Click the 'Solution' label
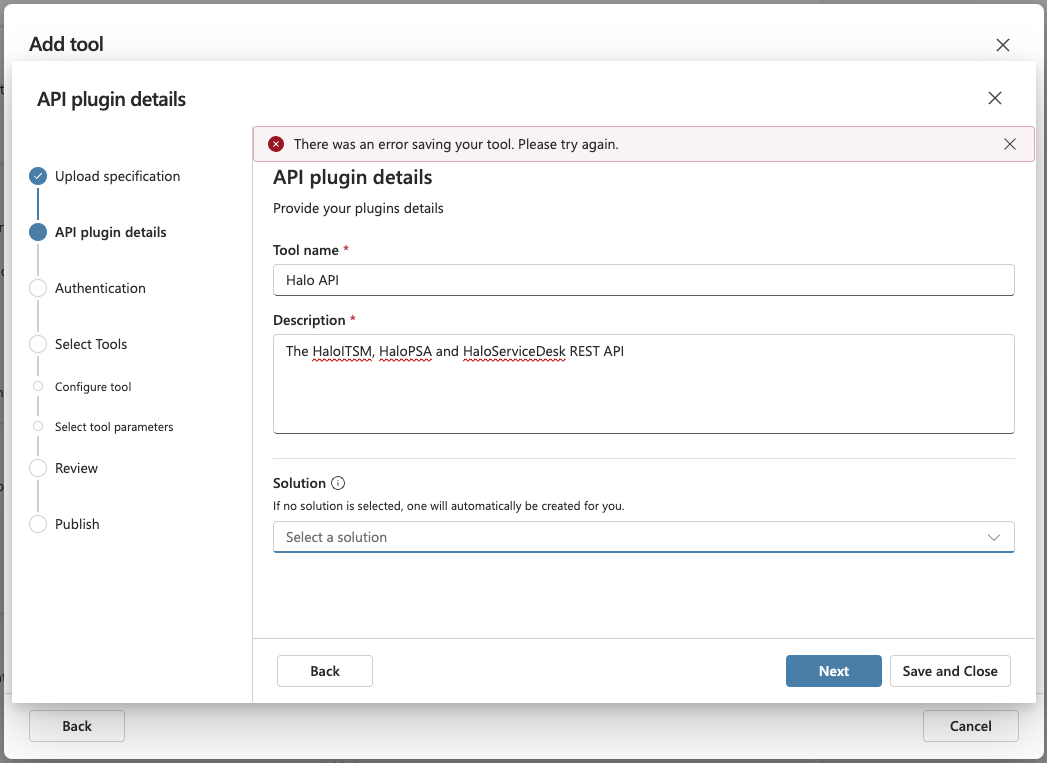 pyautogui.click(x=299, y=483)
